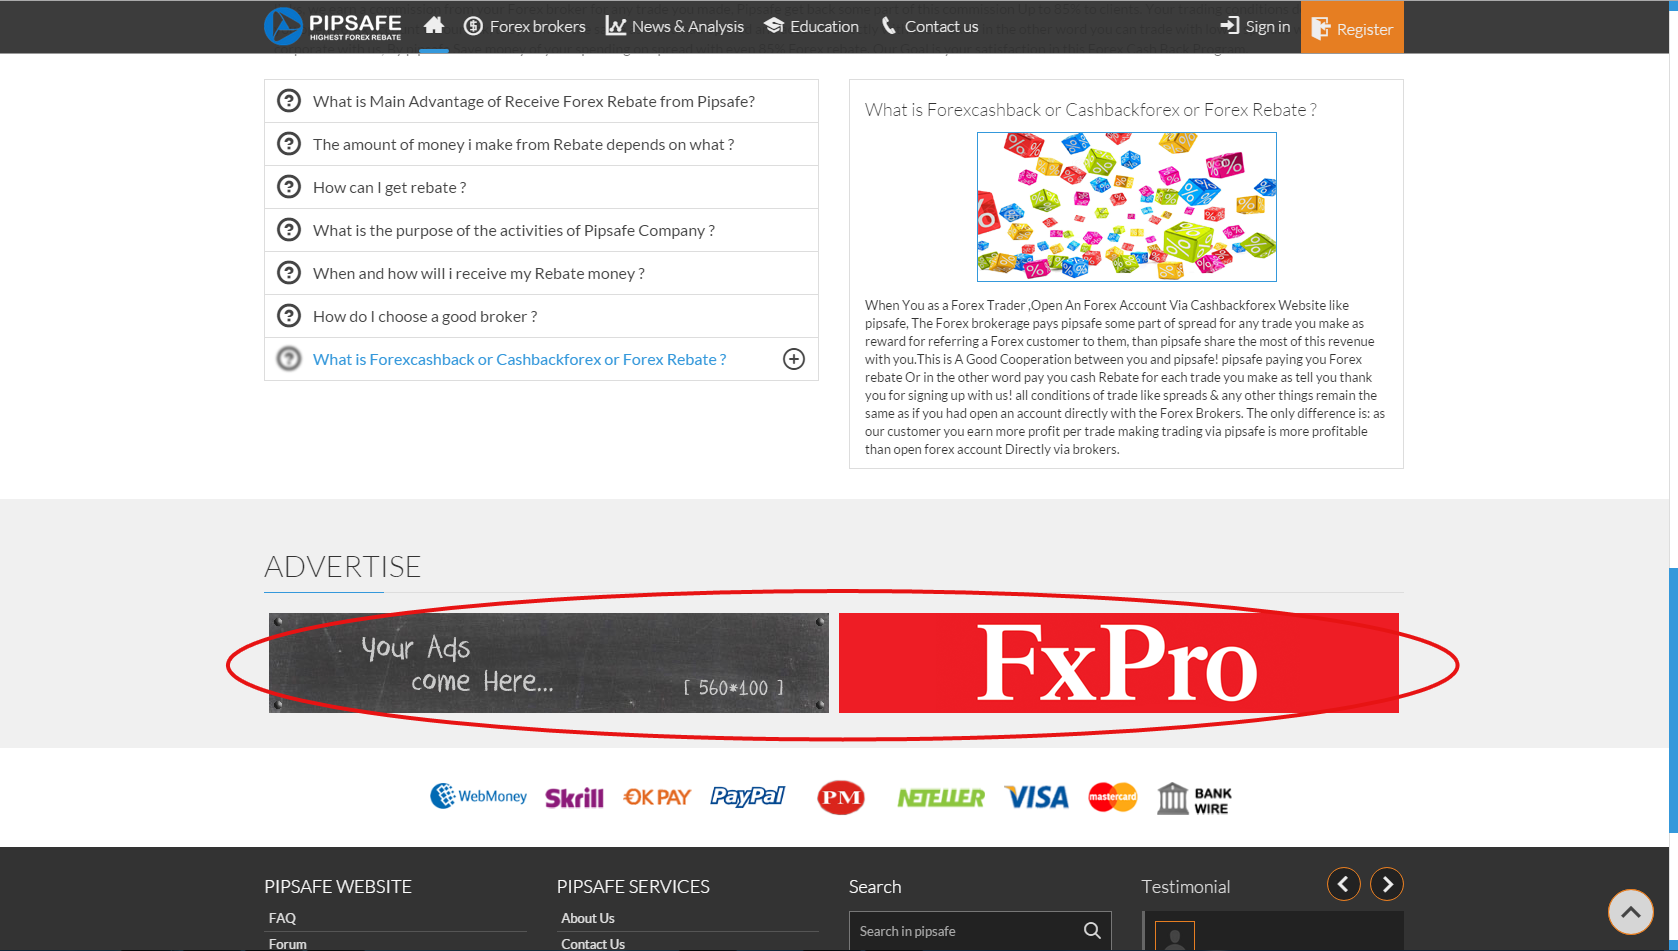Image resolution: width=1678 pixels, height=951 pixels.
Task: Go to the Home icon in navbar
Action: [434, 26]
